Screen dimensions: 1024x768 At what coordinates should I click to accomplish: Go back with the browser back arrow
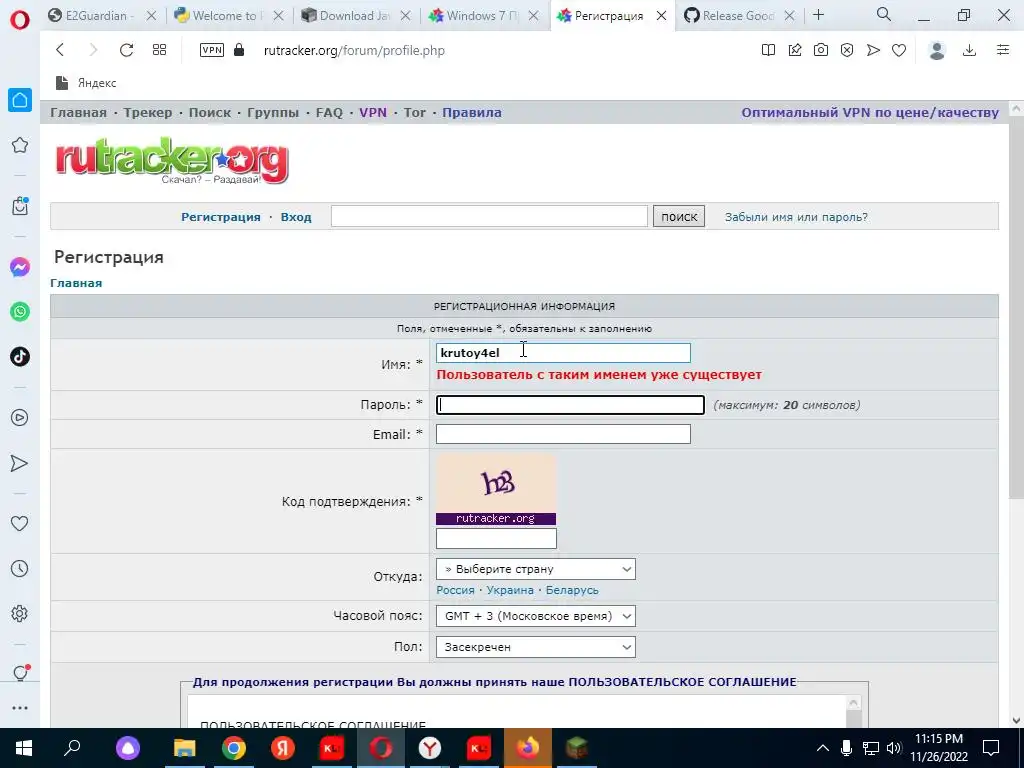(x=60, y=50)
